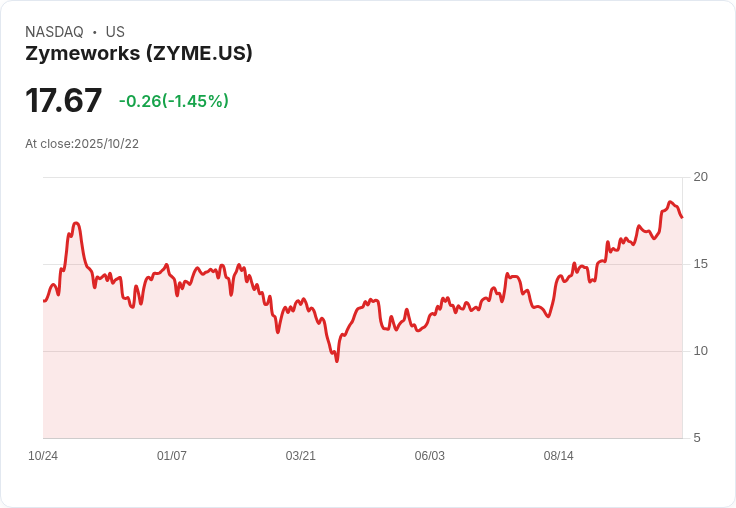Select the 01/07 date on the x-axis

(172, 456)
